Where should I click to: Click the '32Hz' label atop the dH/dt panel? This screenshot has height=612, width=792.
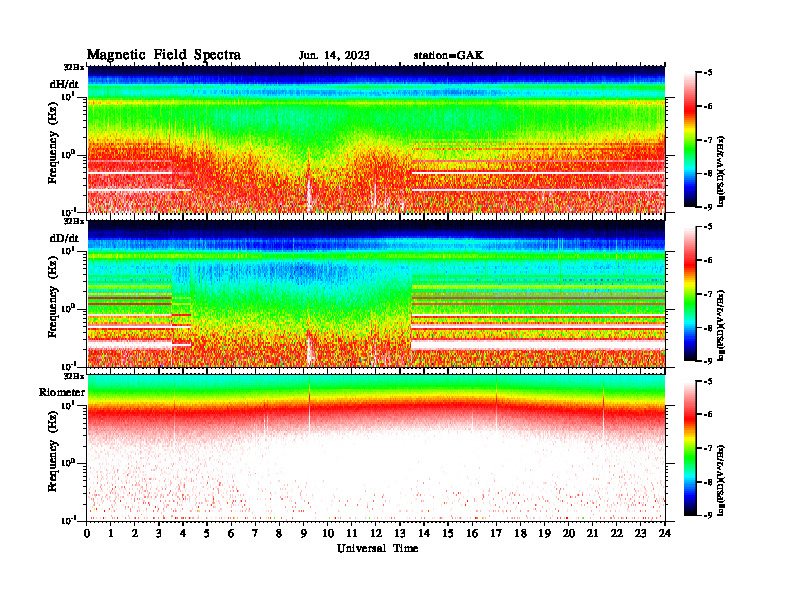click(74, 67)
